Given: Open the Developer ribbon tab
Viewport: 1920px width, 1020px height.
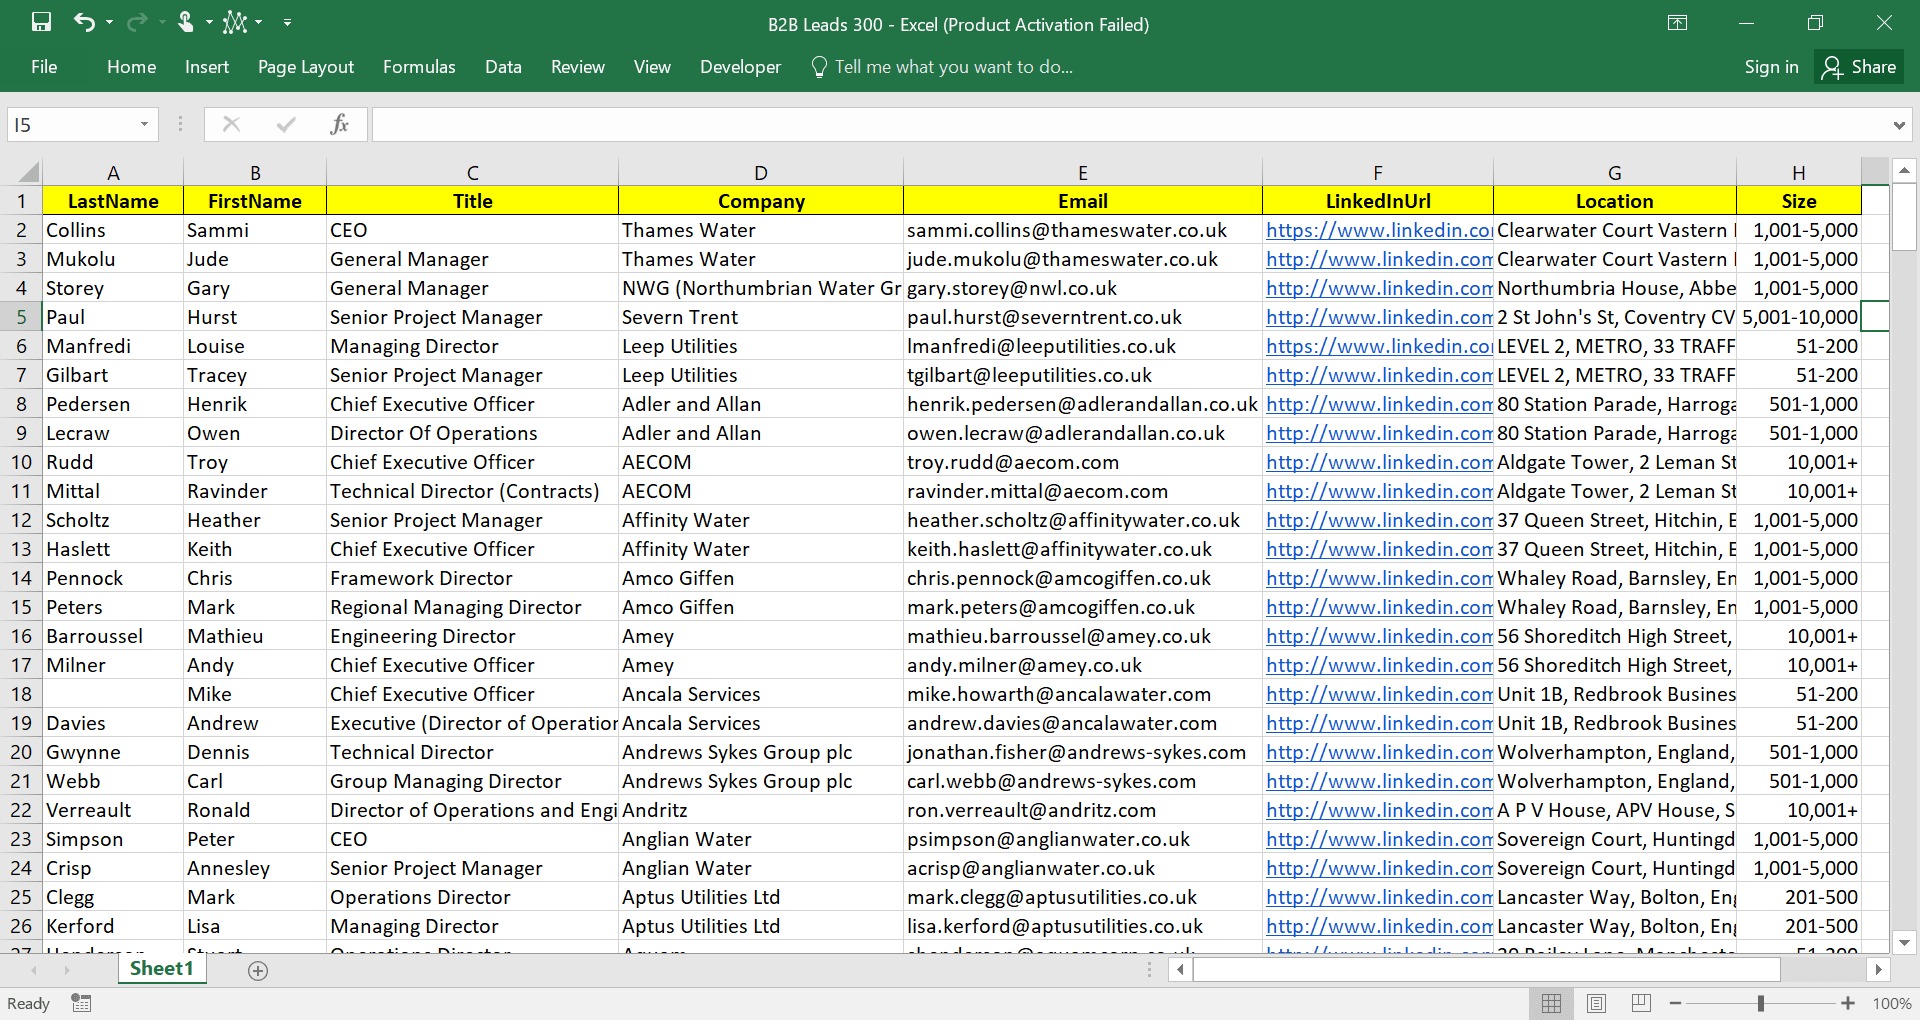Looking at the screenshot, I should [x=739, y=66].
